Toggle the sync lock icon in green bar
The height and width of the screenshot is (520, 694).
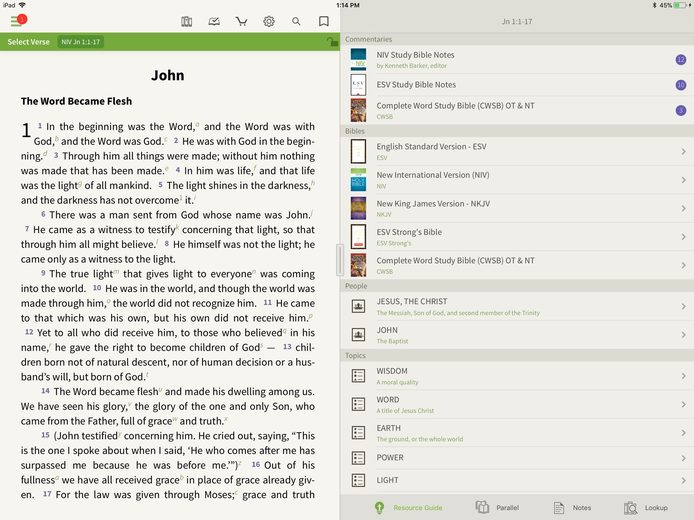(332, 42)
